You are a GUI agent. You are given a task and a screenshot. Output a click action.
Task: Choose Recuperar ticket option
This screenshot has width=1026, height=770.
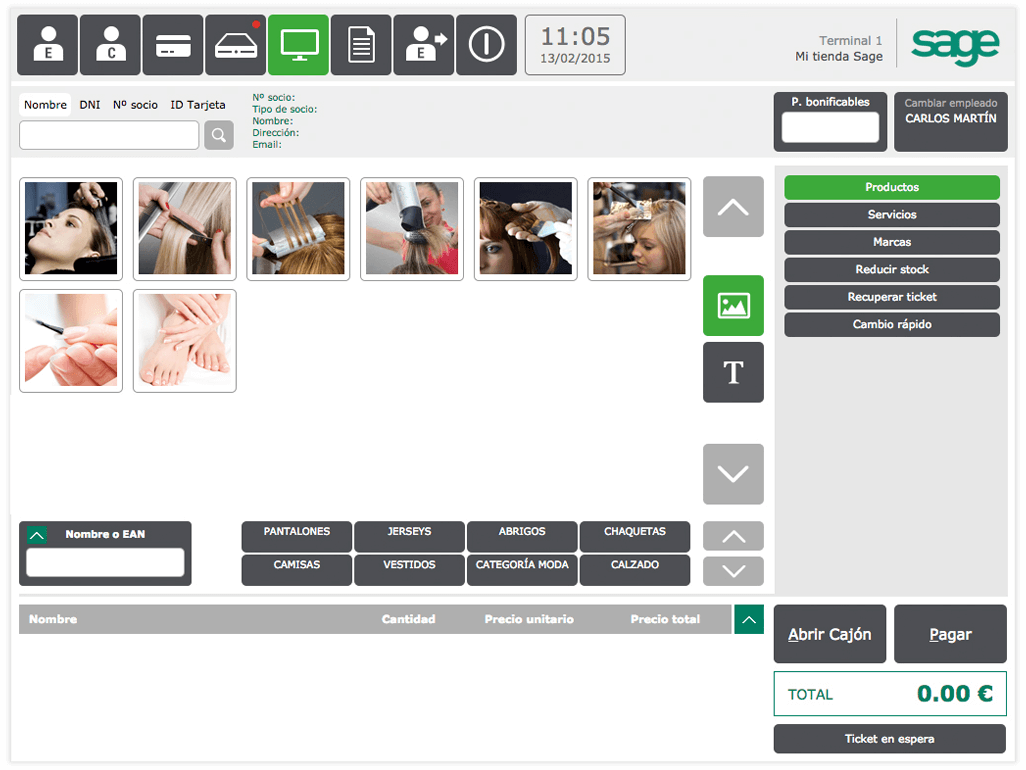[892, 297]
